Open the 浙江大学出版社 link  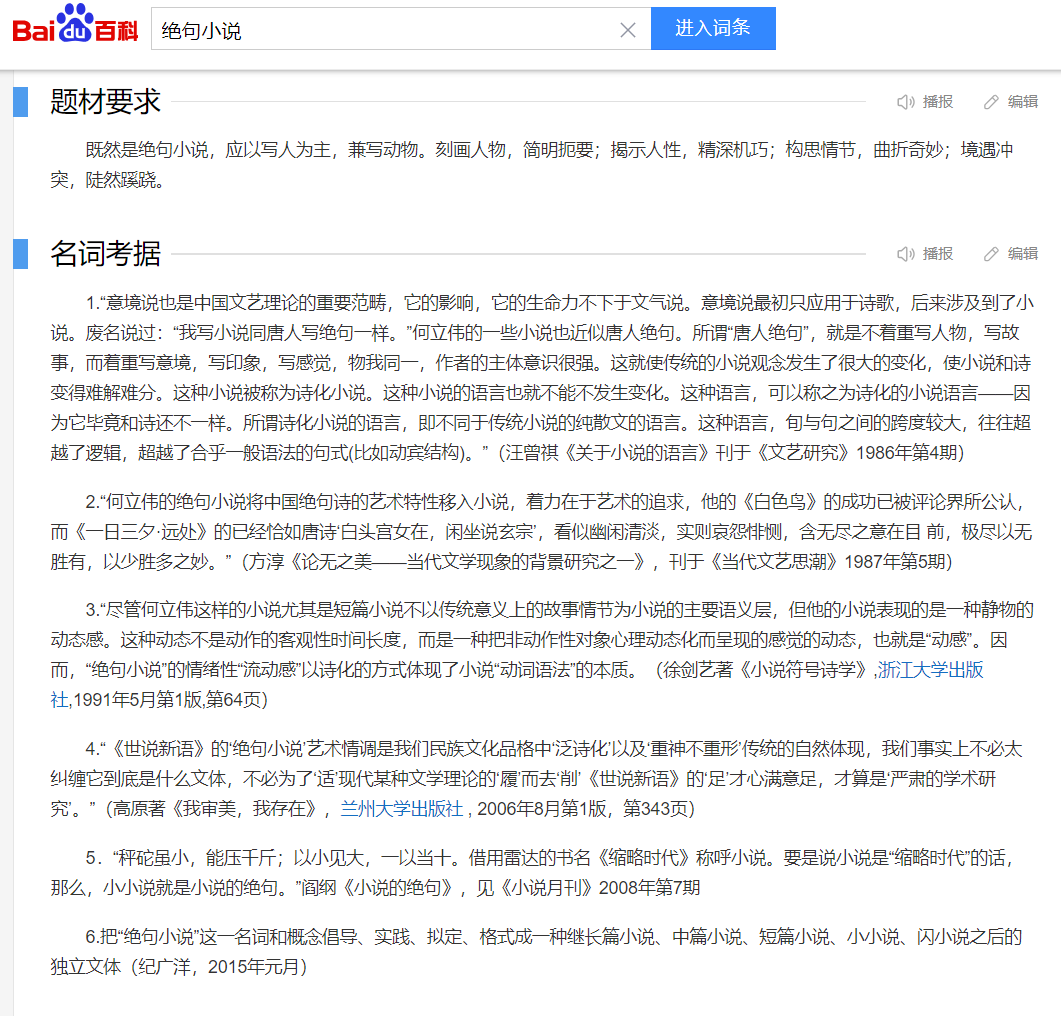point(930,669)
